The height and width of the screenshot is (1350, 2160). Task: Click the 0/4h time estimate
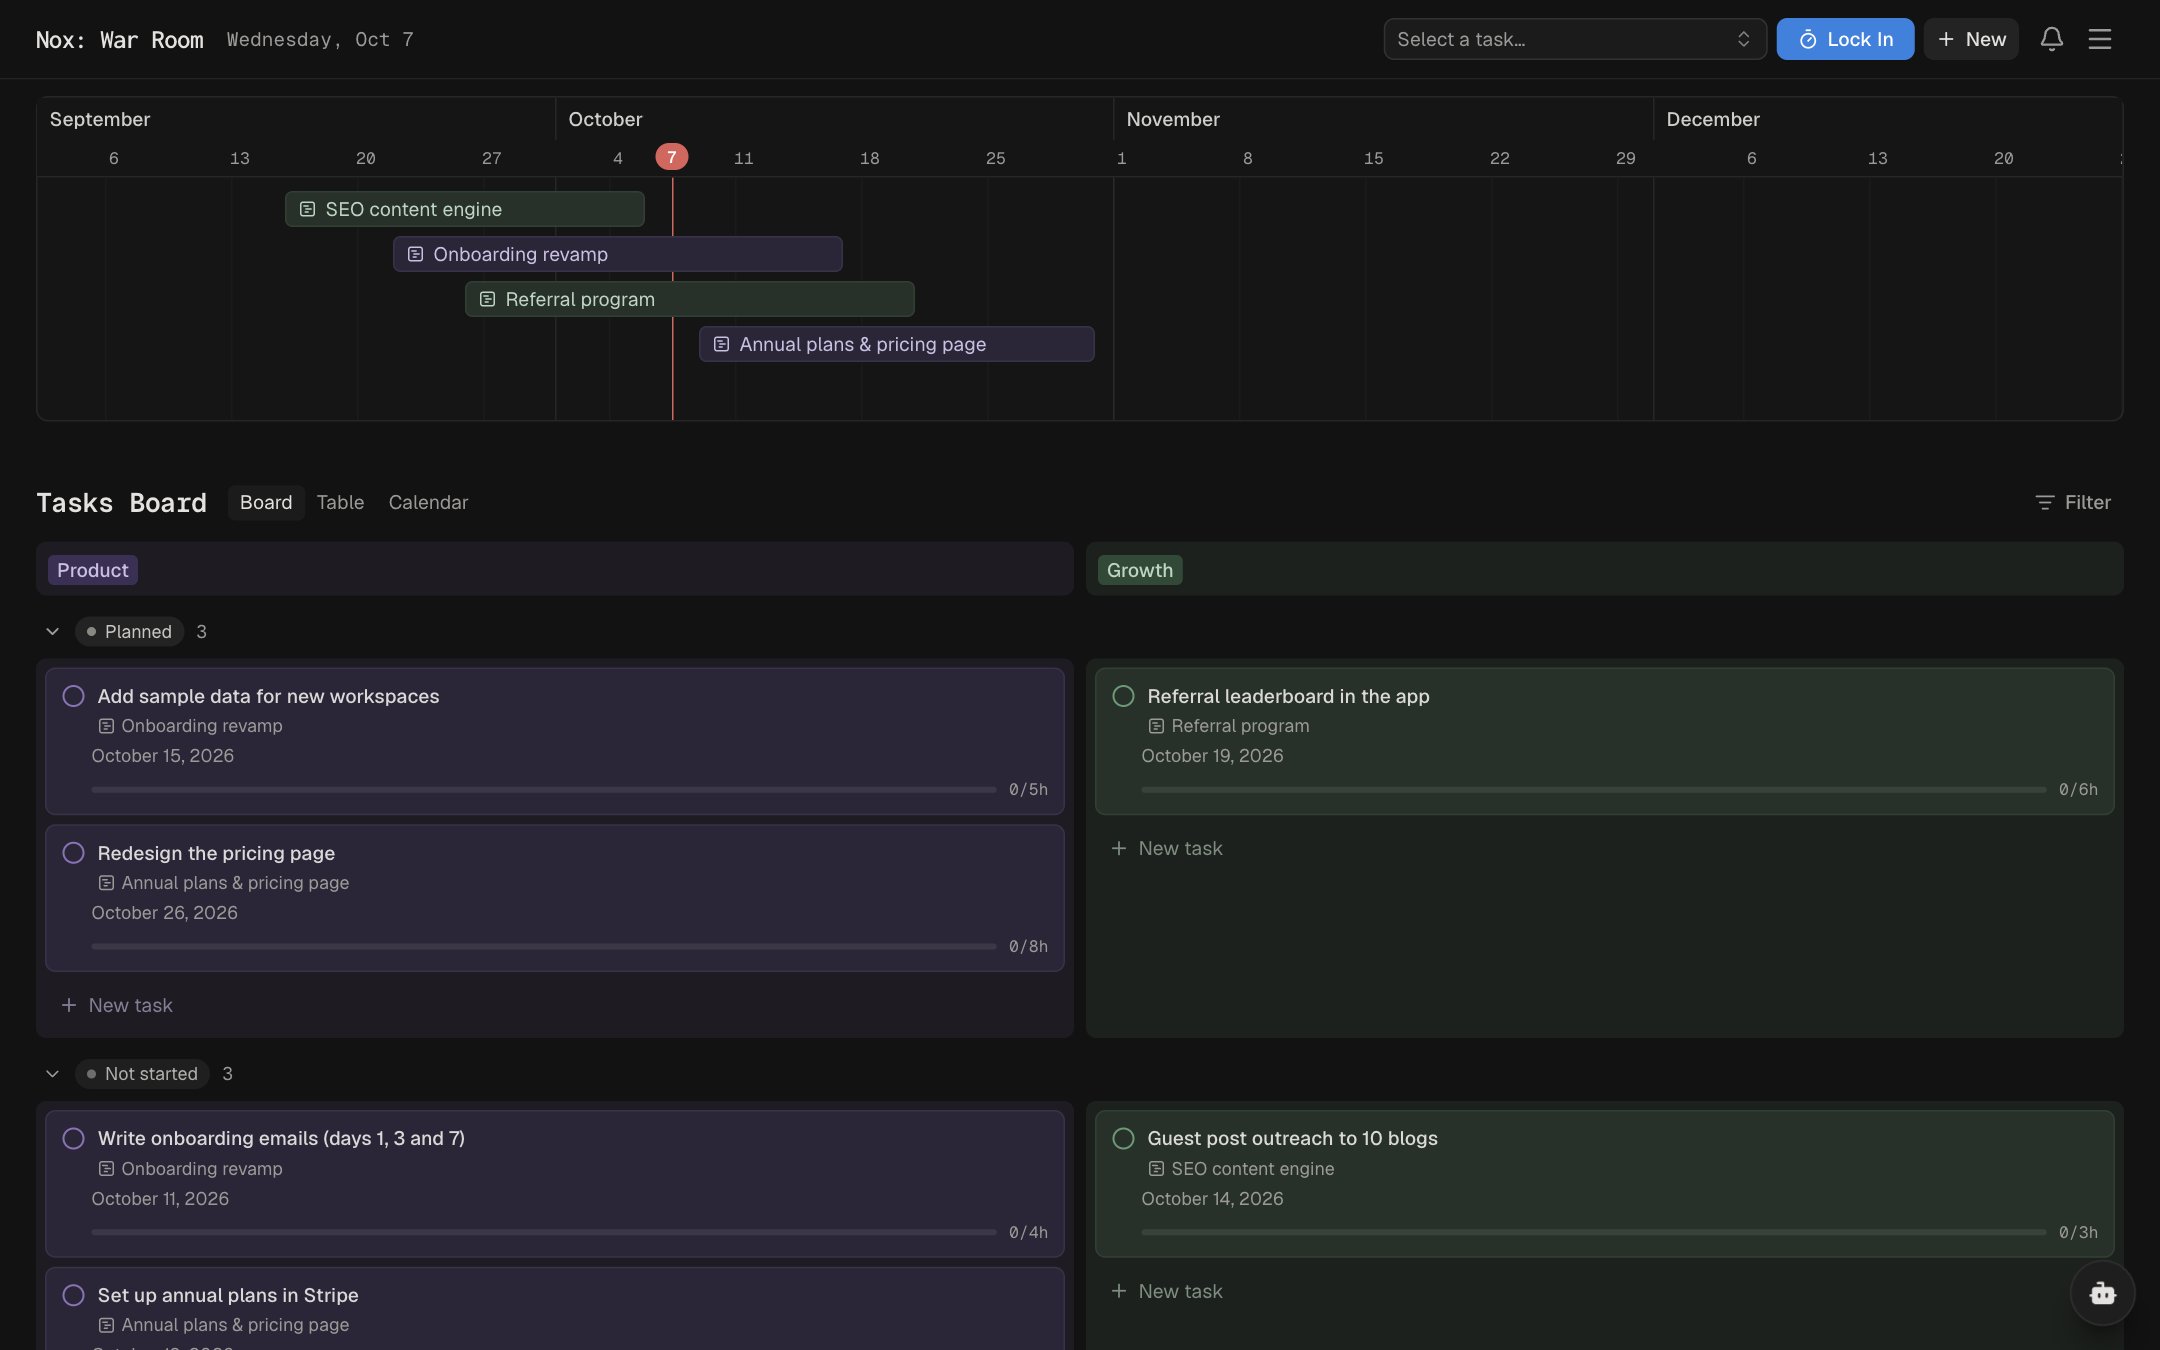coord(1028,1232)
